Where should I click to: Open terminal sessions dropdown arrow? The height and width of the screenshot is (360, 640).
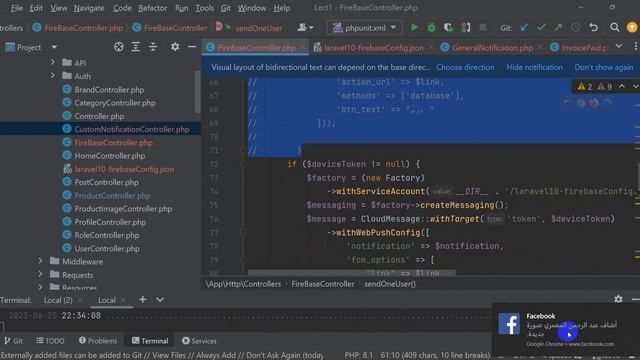tap(160, 300)
